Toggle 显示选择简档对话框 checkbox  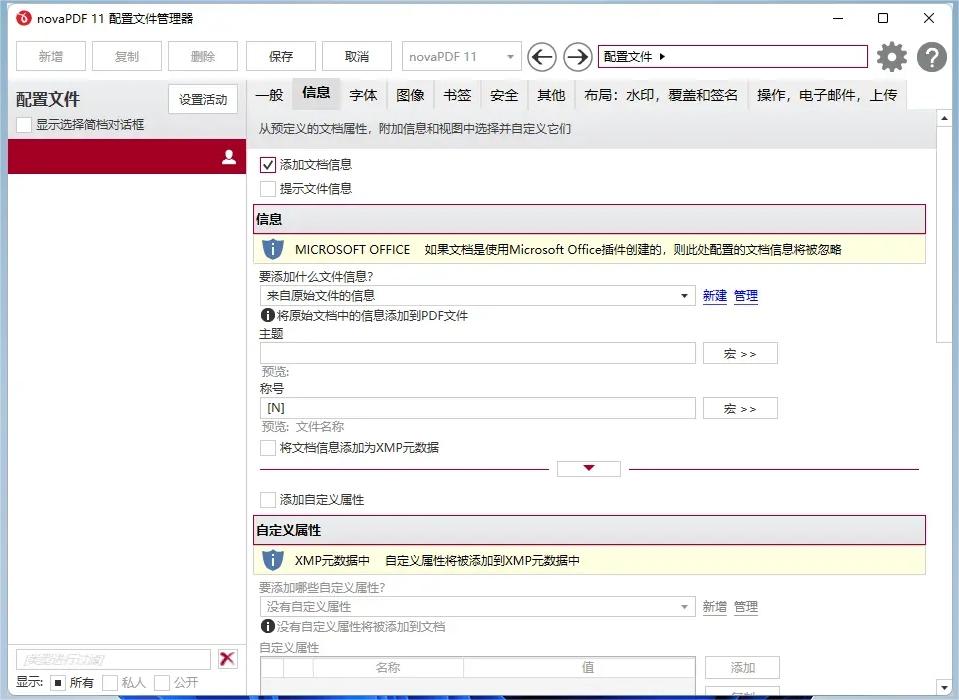[24, 125]
